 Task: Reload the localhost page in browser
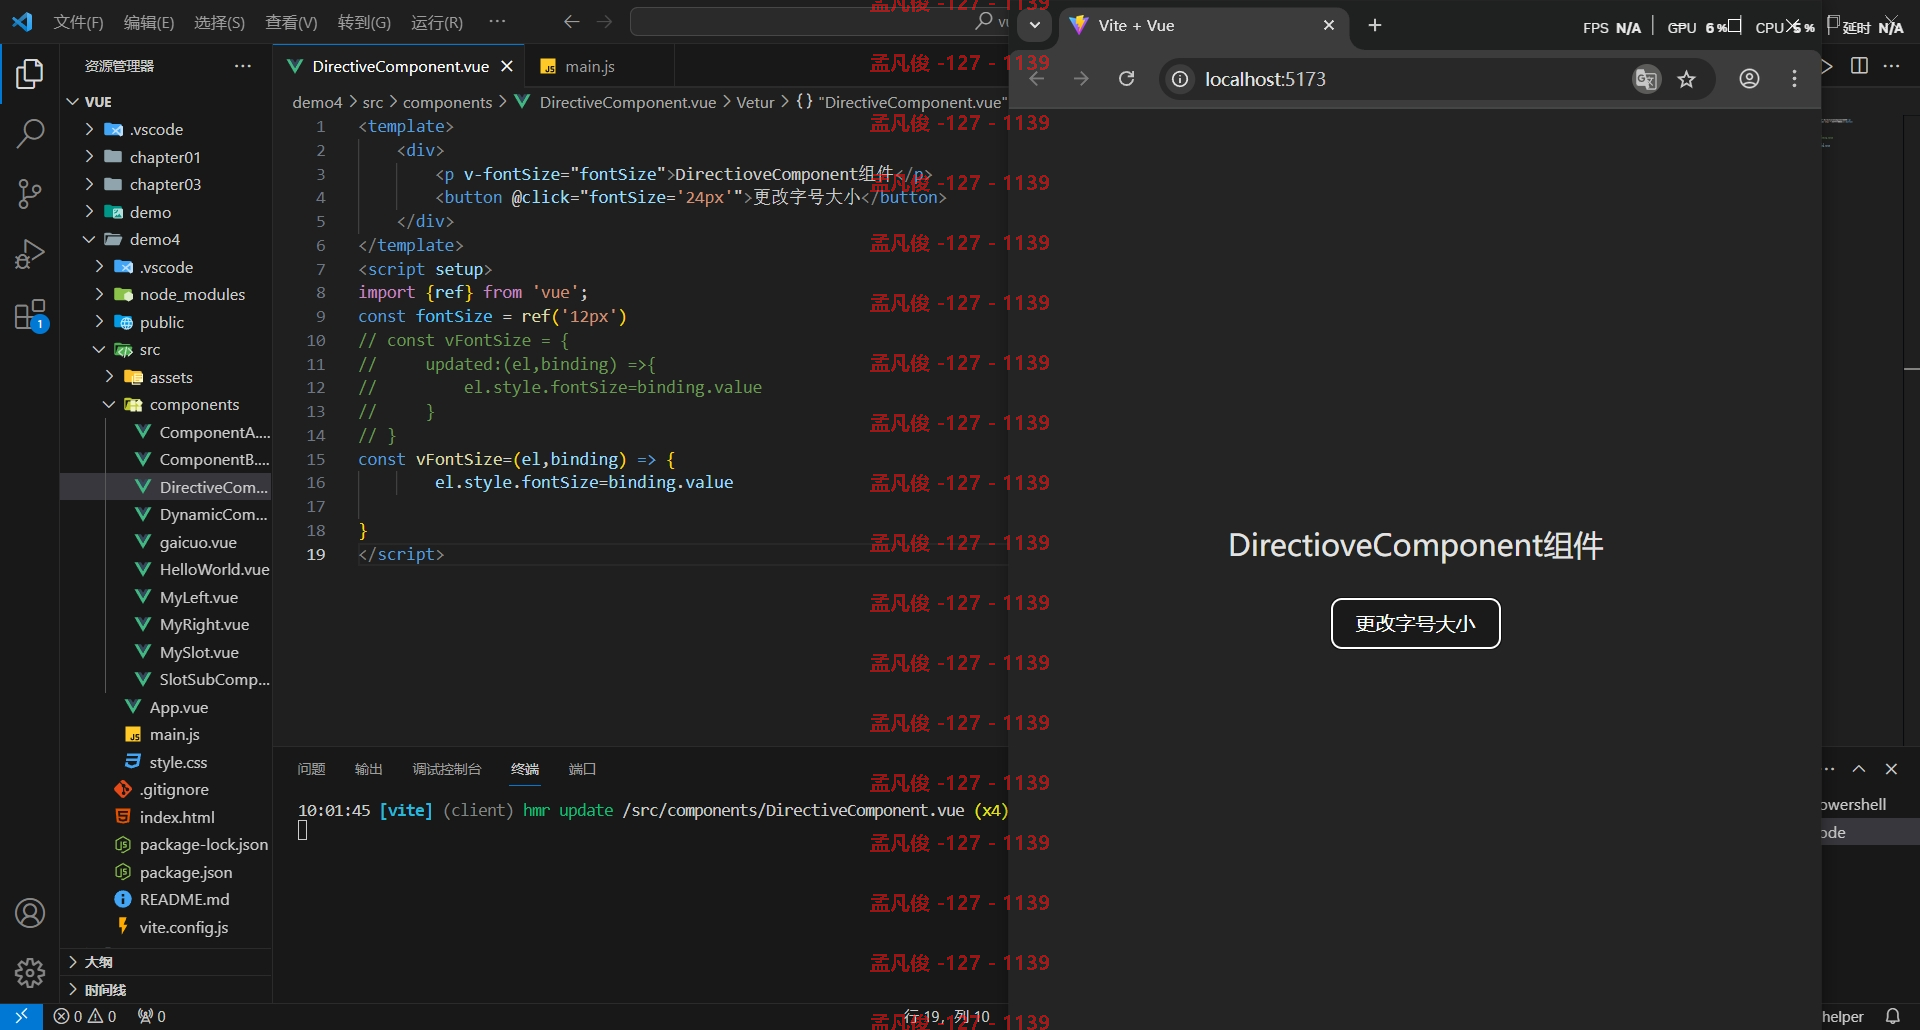(1126, 79)
